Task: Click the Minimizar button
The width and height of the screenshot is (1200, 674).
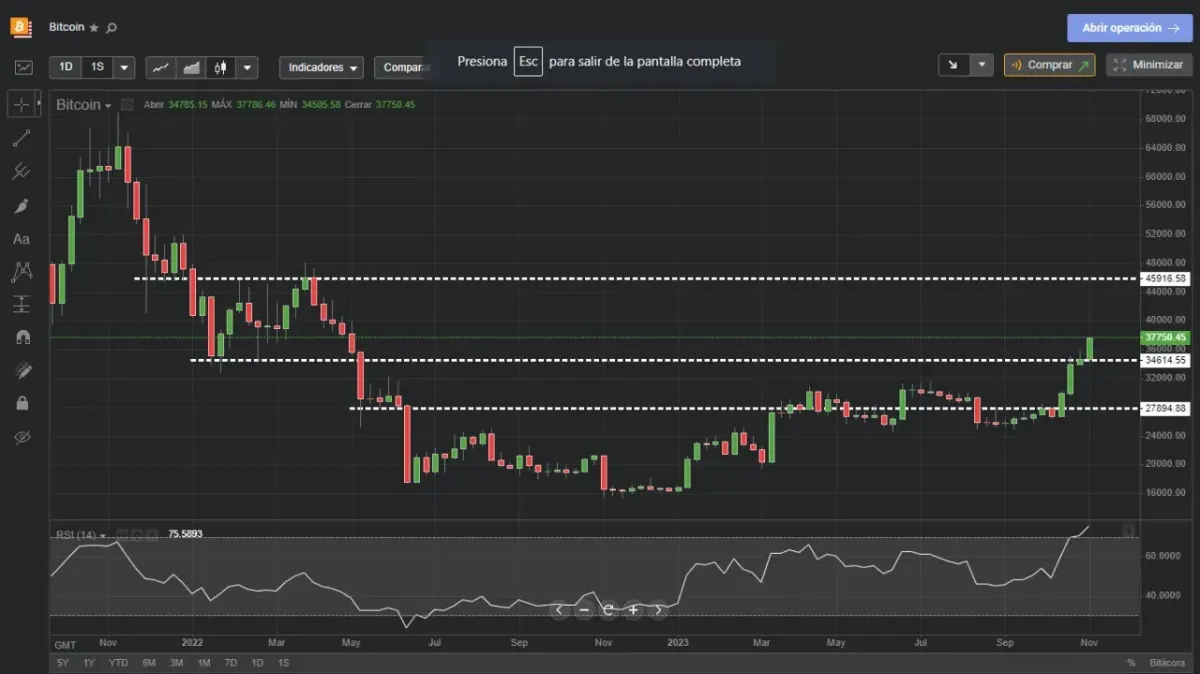Action: [1149, 65]
